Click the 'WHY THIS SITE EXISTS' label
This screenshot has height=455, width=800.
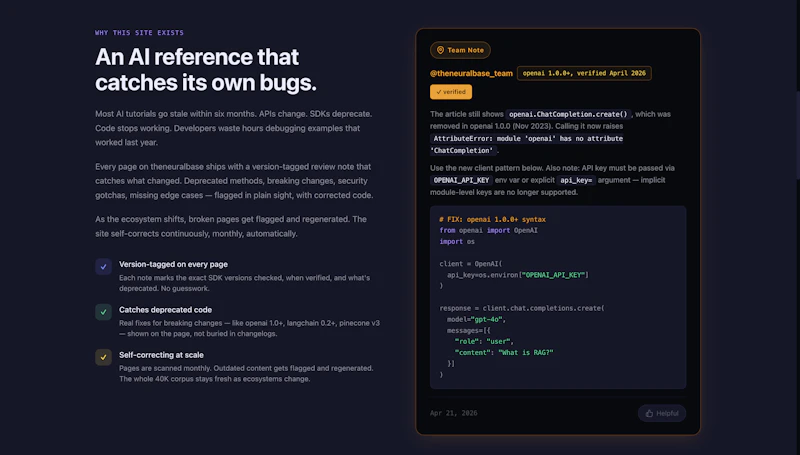[x=139, y=33]
